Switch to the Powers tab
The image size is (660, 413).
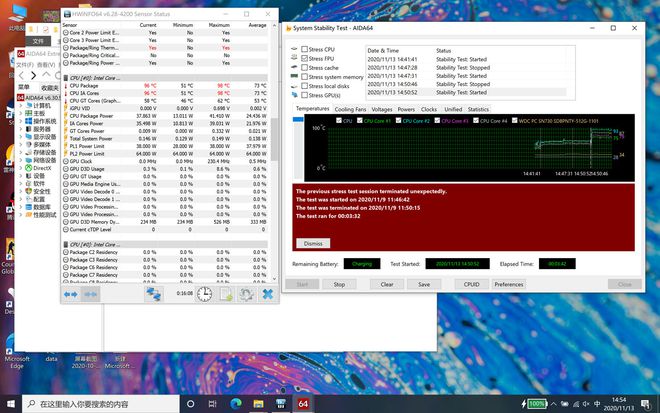[406, 109]
